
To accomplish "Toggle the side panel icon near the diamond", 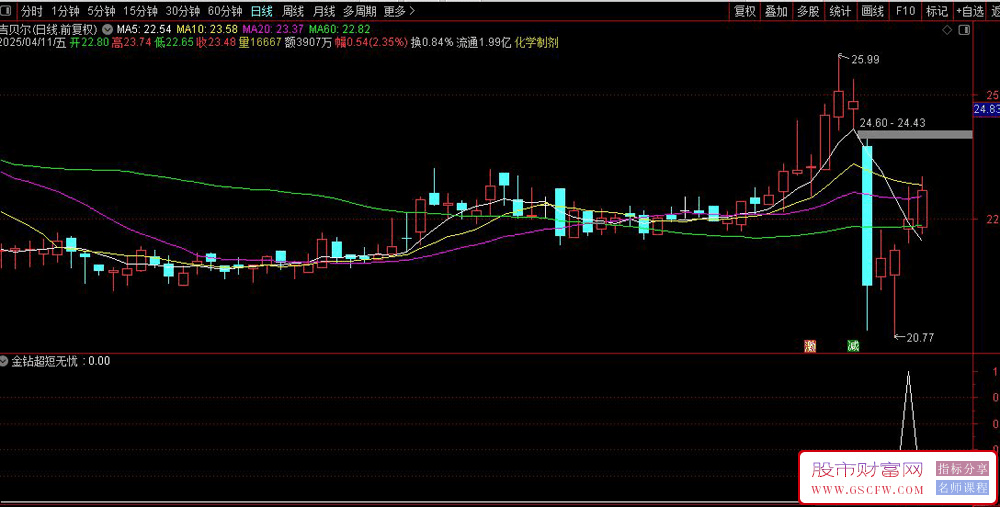I will pyautogui.click(x=964, y=30).
